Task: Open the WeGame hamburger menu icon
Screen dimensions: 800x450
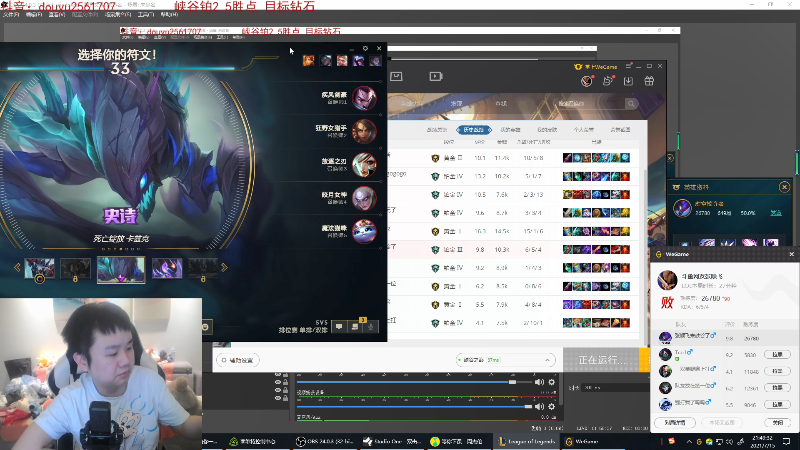Action: click(629, 66)
